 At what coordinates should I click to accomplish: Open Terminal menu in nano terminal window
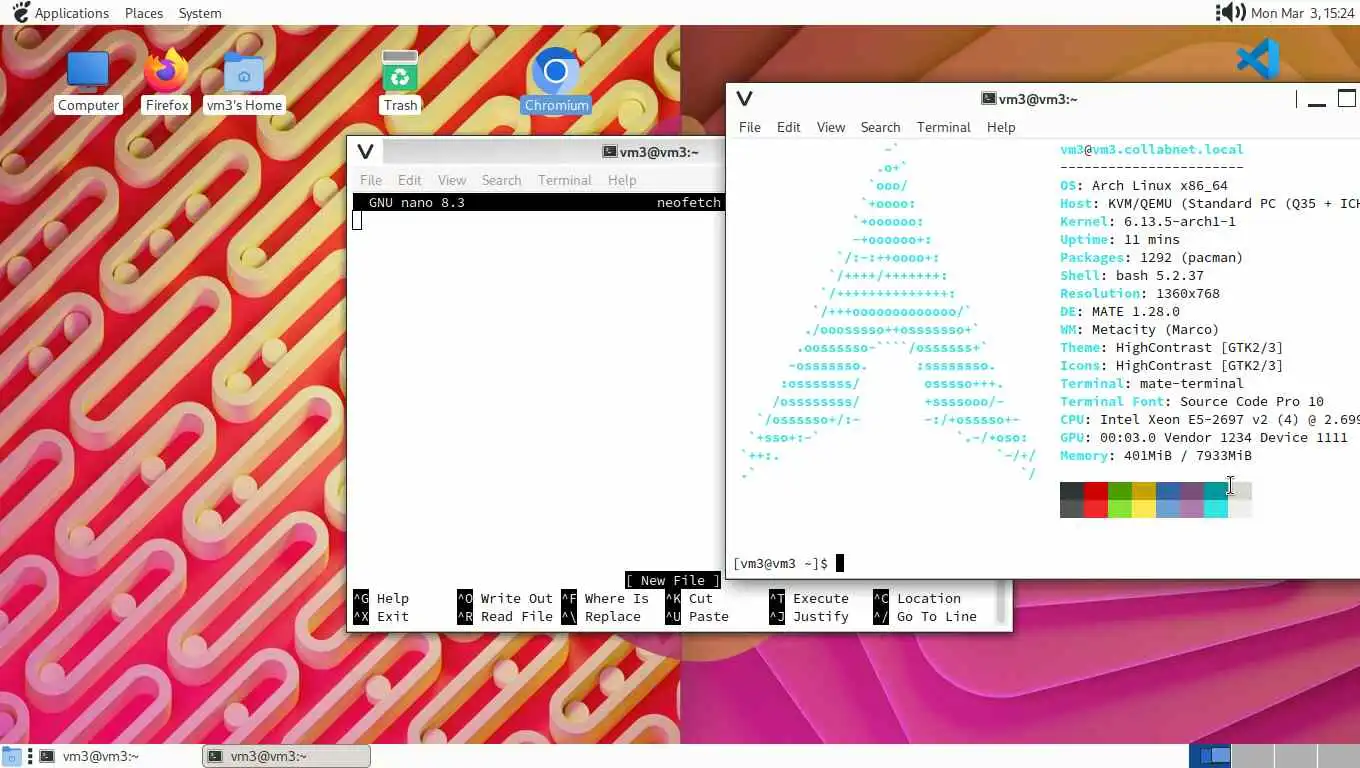565,180
